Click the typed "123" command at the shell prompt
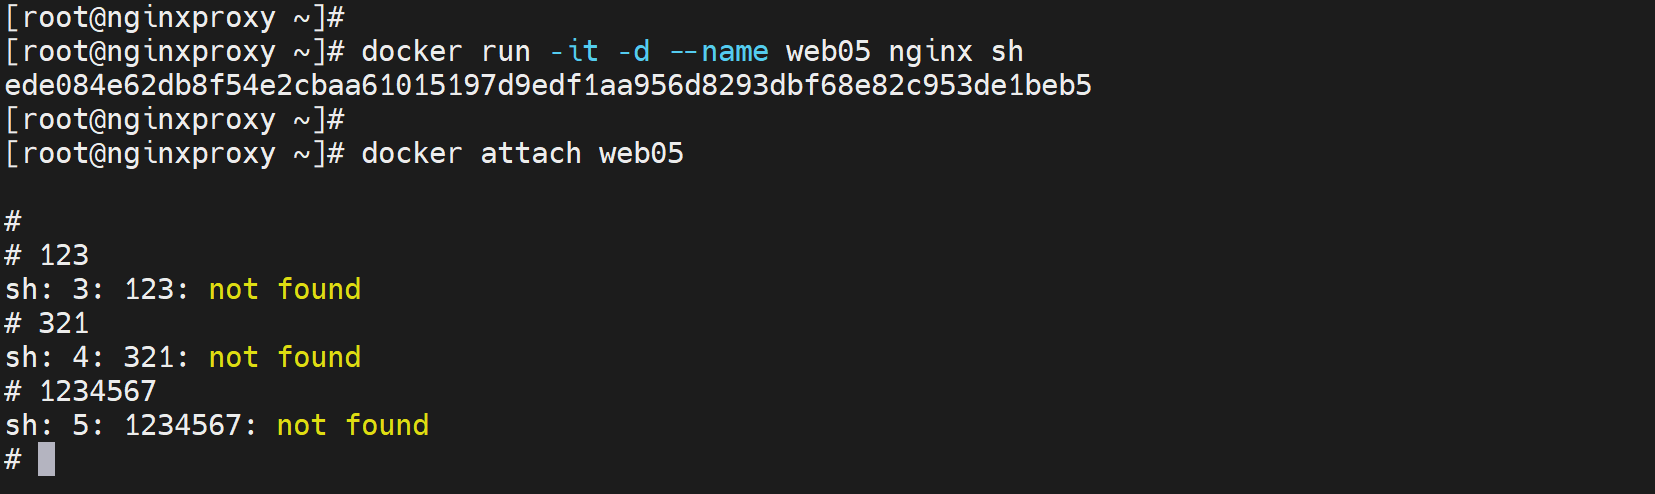 (64, 256)
